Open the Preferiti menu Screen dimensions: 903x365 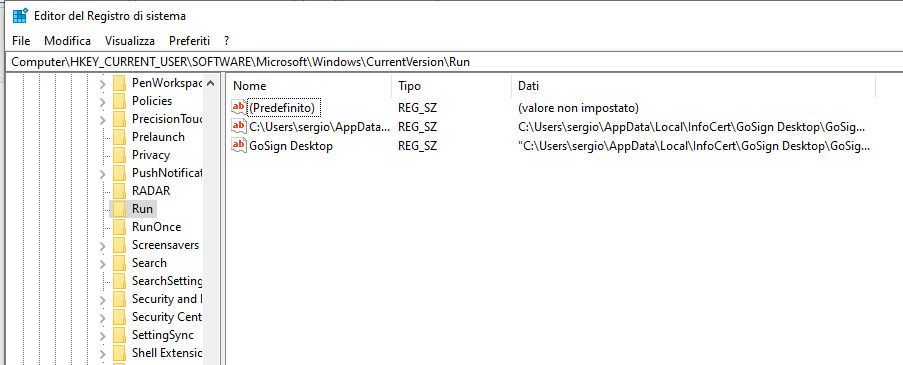click(x=189, y=41)
